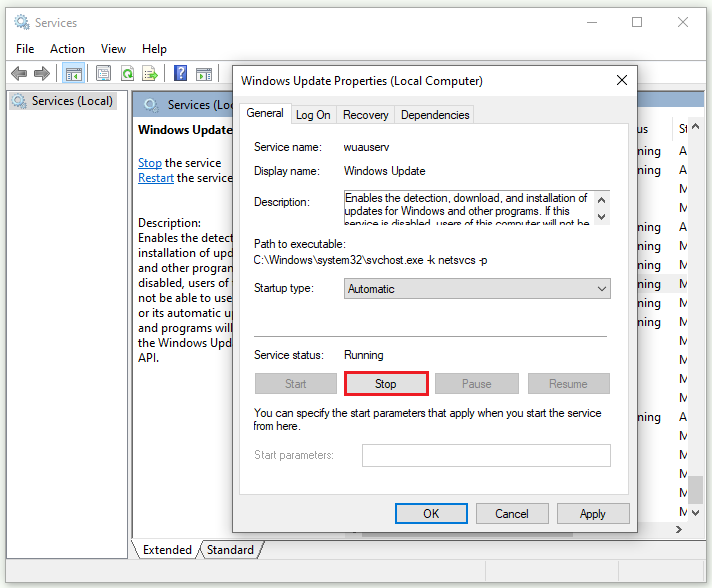Open the File menu
Image resolution: width=712 pixels, height=588 pixels.
(x=25, y=49)
